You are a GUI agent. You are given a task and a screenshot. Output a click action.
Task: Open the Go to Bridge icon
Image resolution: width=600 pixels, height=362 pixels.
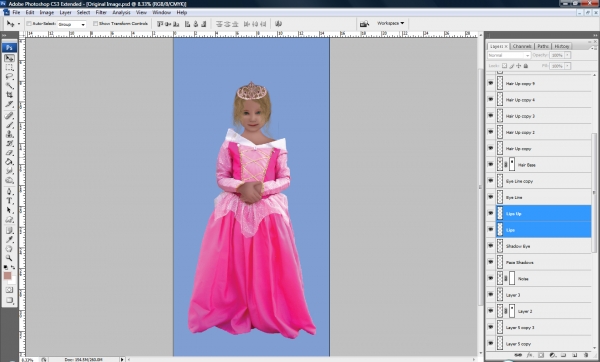point(364,24)
